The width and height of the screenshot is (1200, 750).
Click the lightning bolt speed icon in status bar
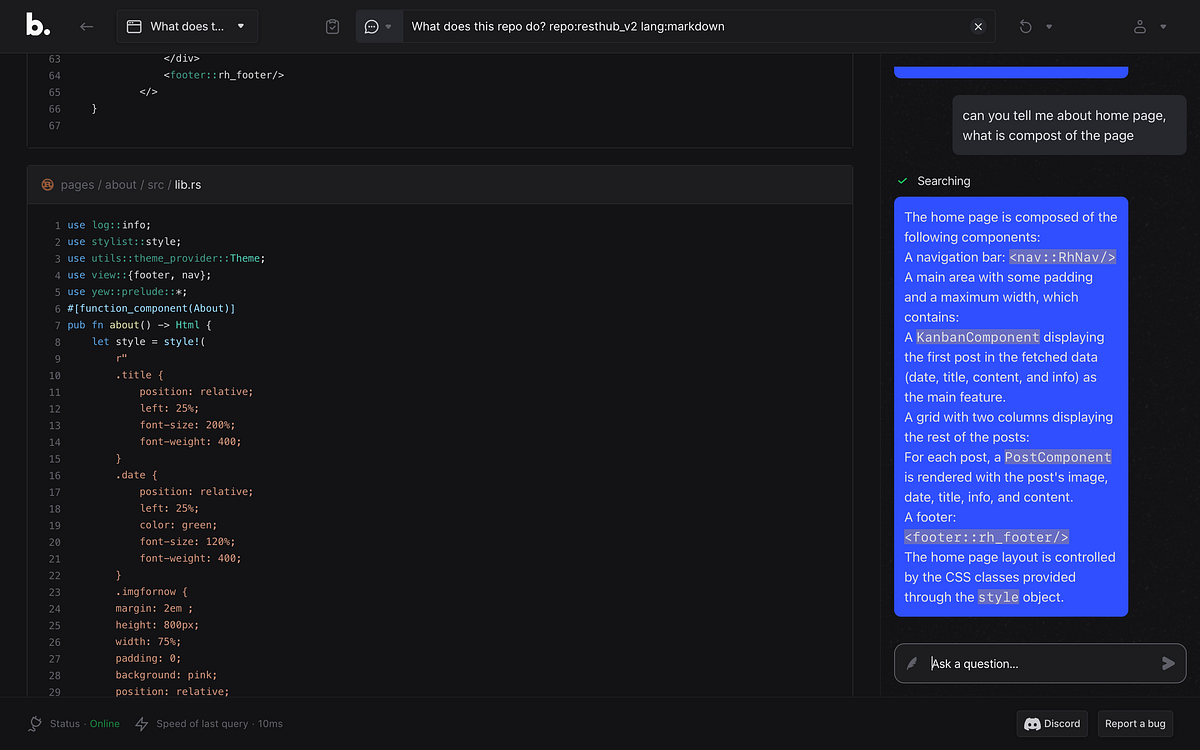tap(142, 723)
